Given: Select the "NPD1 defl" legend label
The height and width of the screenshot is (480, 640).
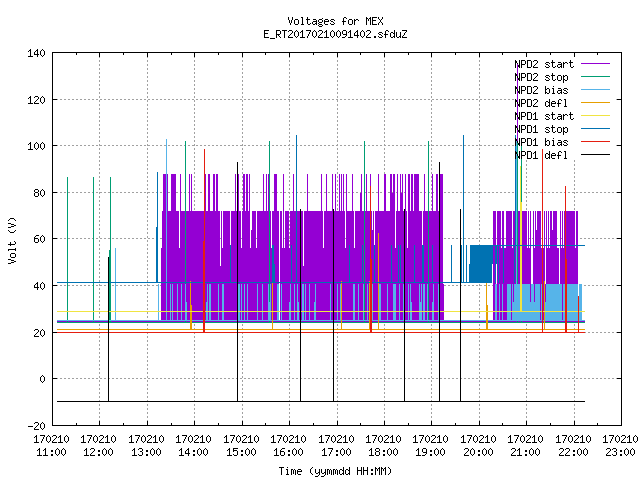Looking at the screenshot, I should click(541, 155).
